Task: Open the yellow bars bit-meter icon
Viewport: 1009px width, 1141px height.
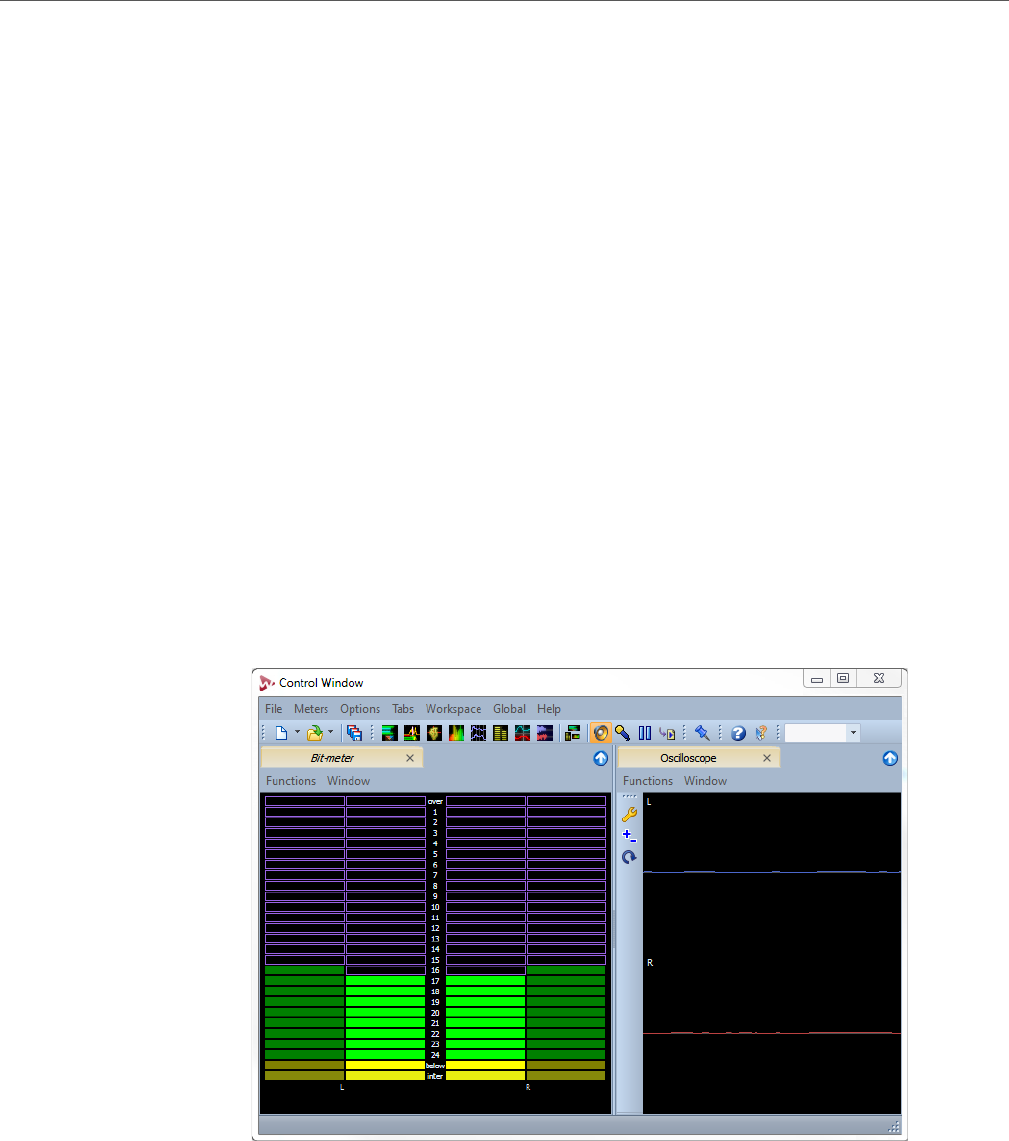Action: (x=500, y=733)
